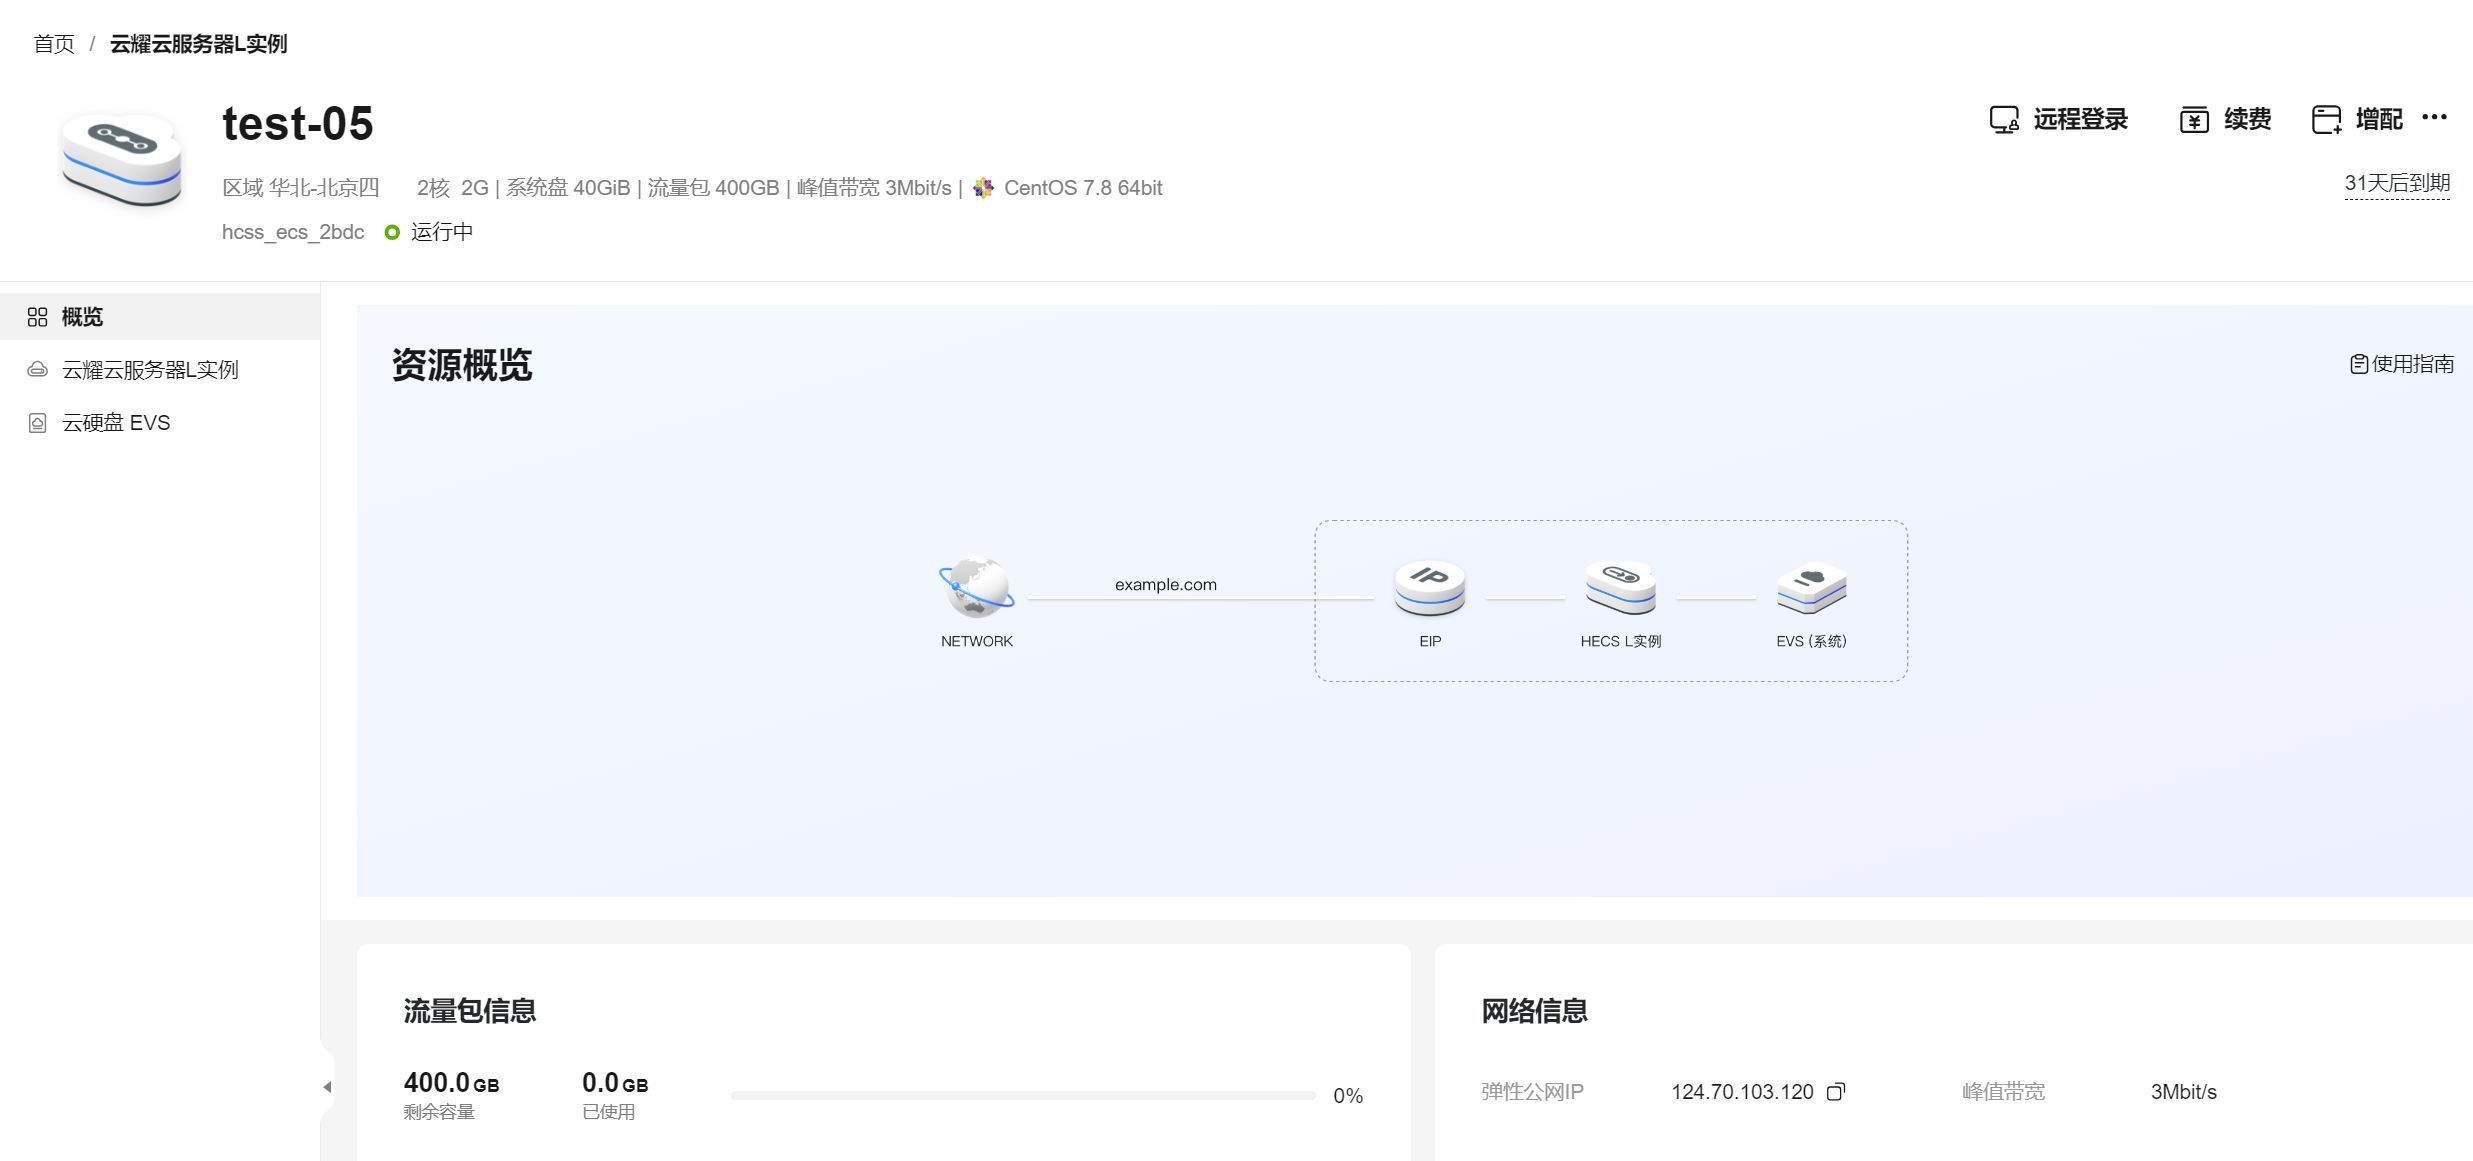Collapse the left sidebar panel
2473x1161 pixels.
tap(327, 1087)
